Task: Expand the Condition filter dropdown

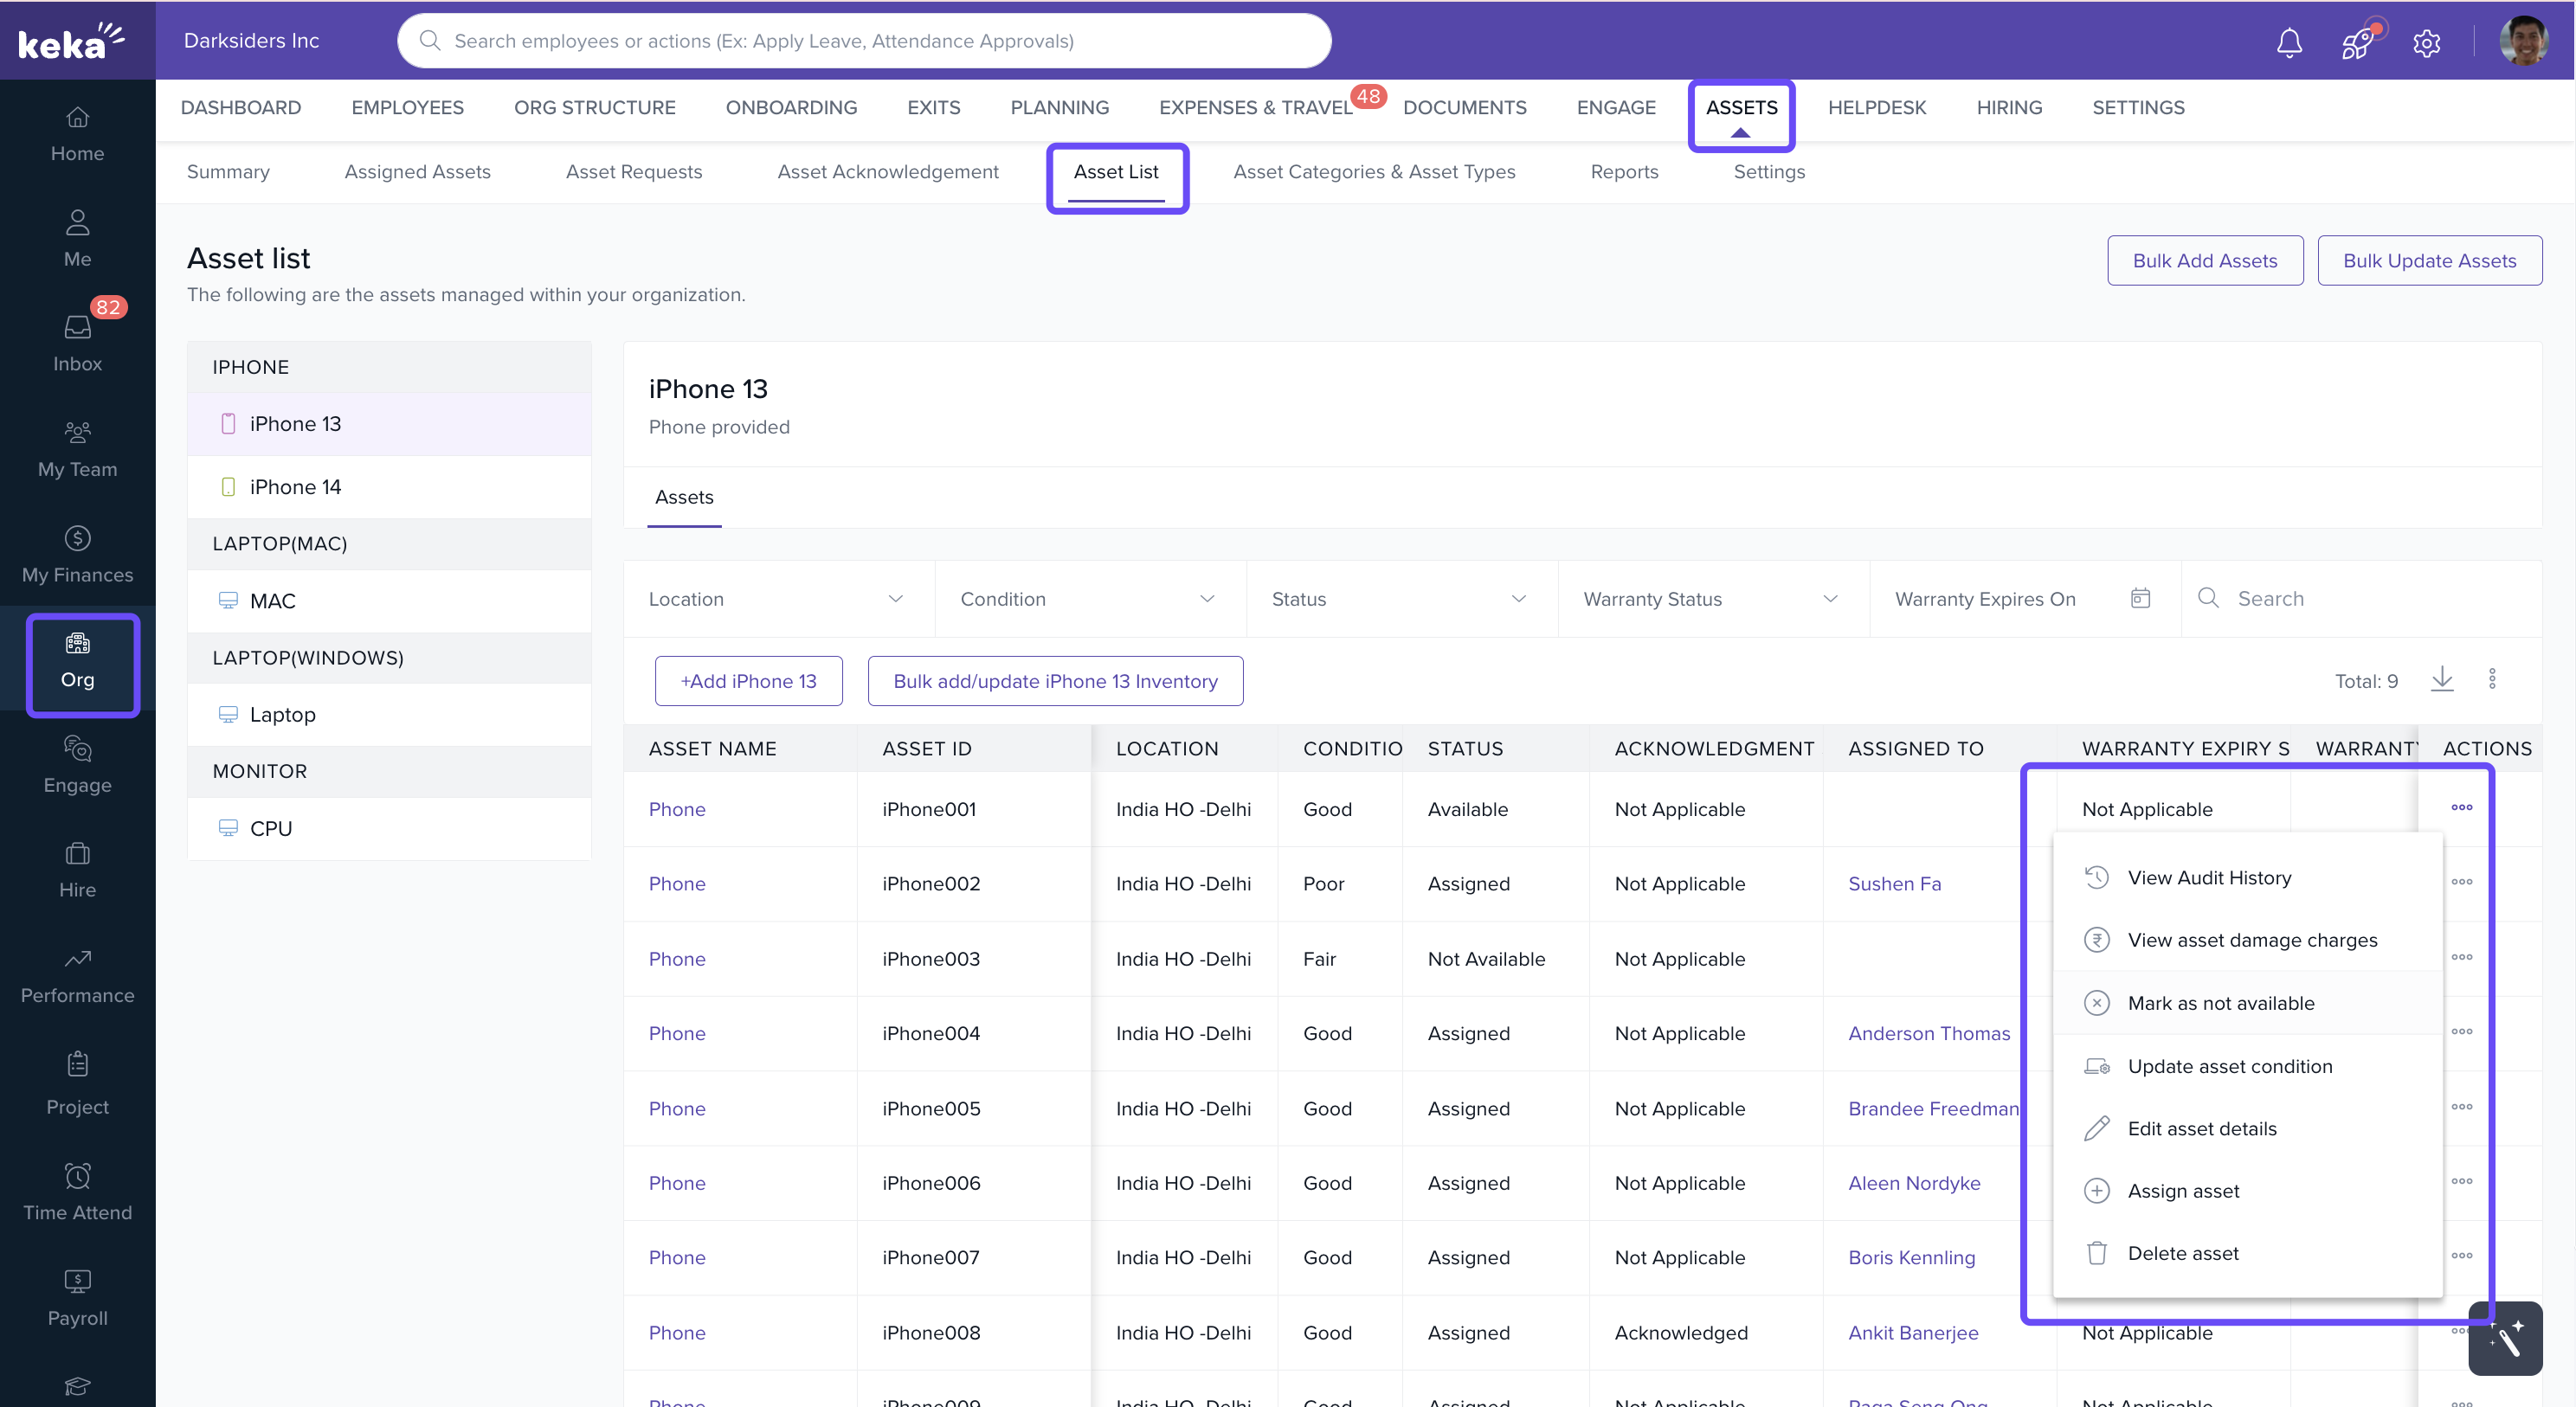Action: [x=1088, y=599]
